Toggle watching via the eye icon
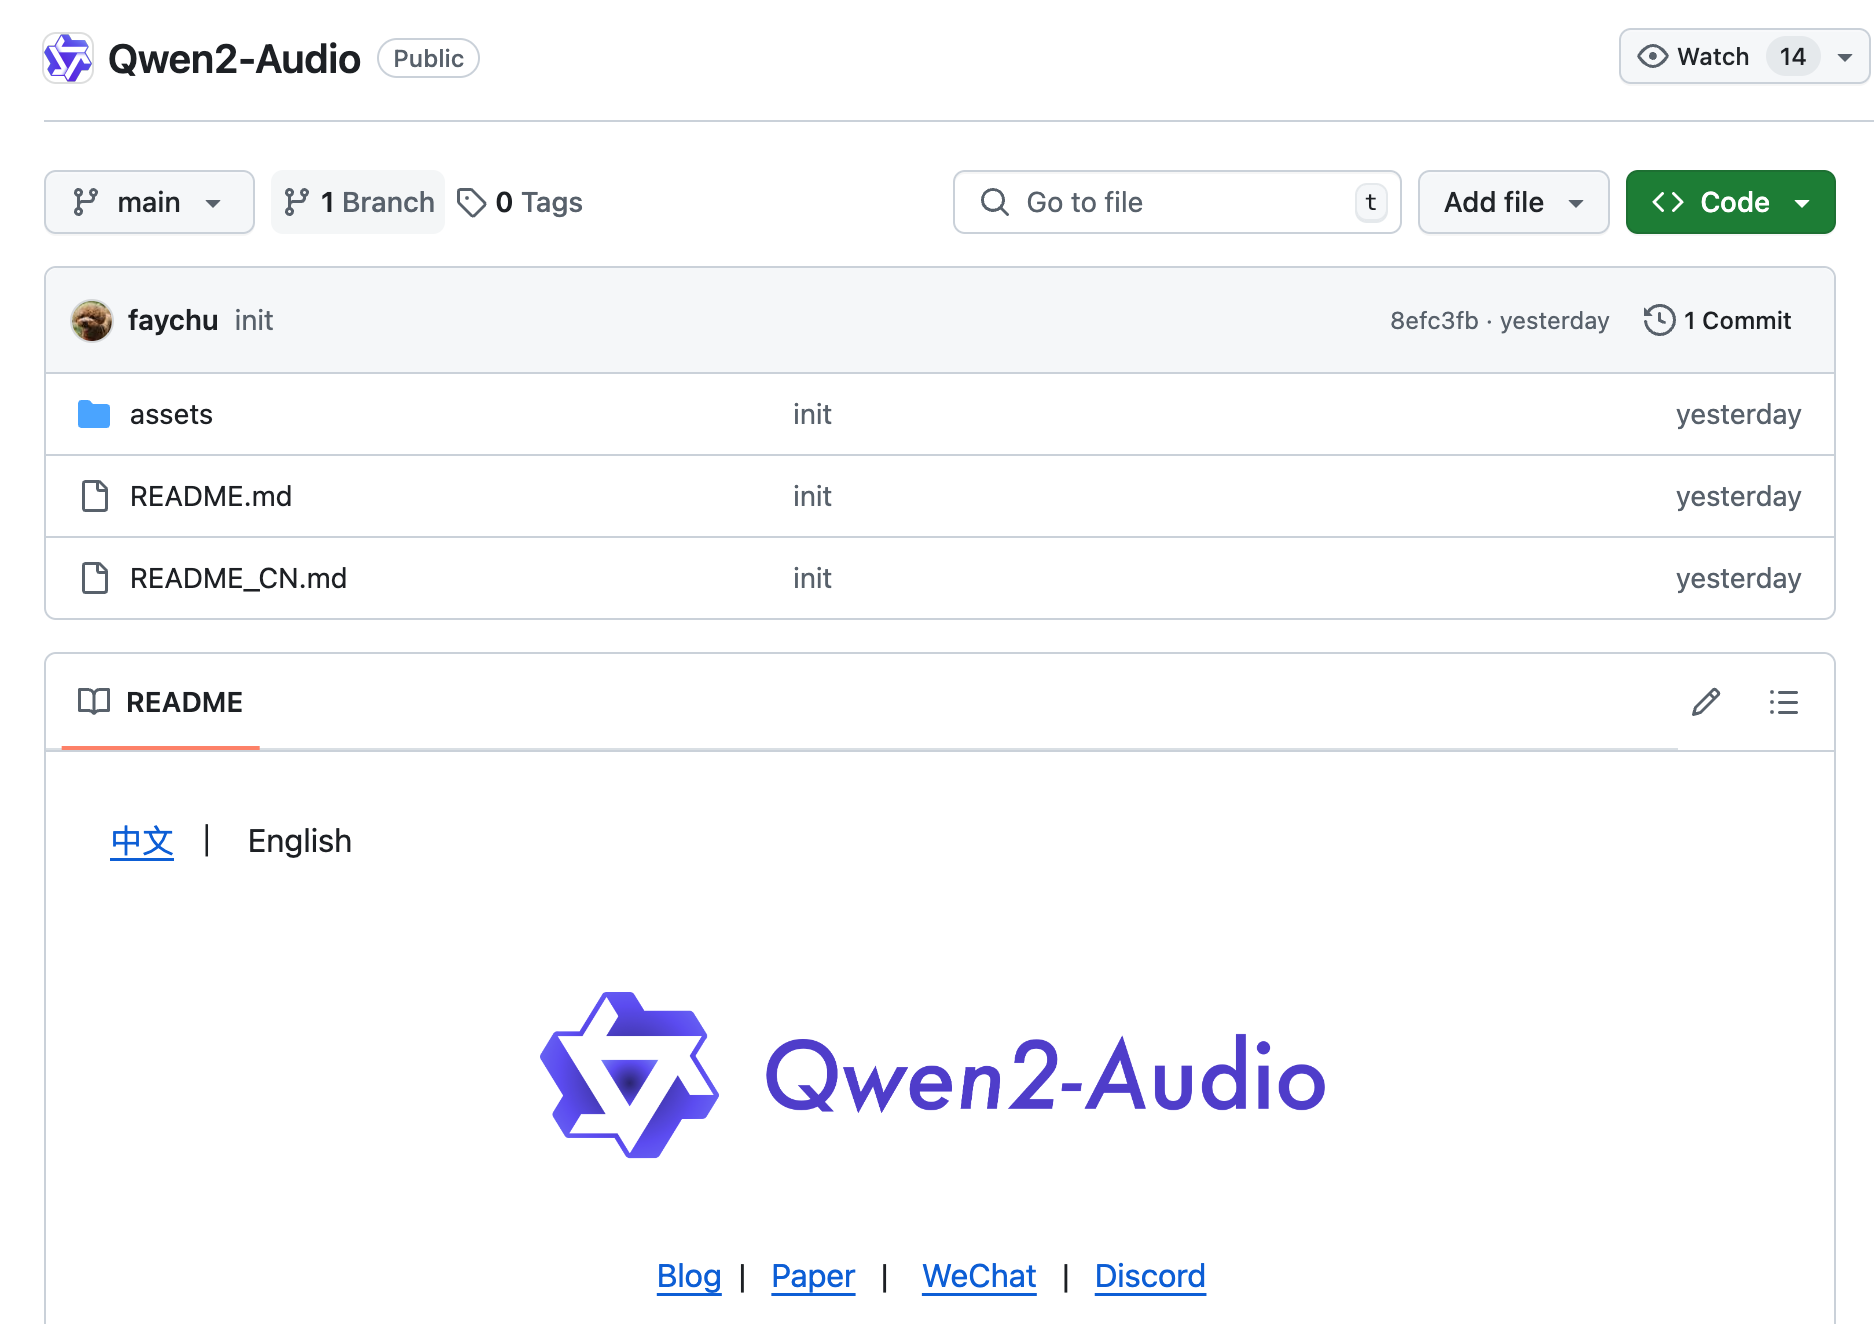This screenshot has height=1324, width=1874. click(1654, 56)
